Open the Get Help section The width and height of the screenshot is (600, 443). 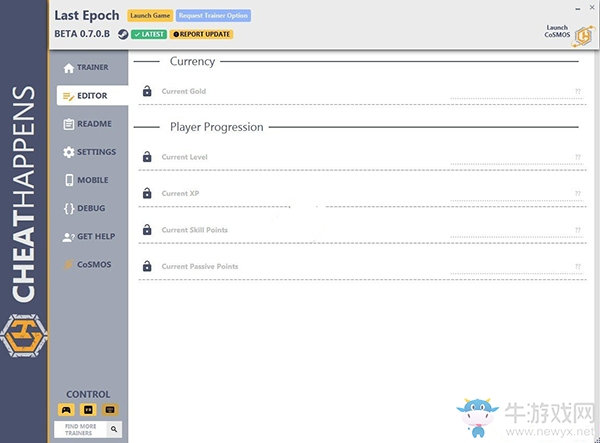coord(89,236)
